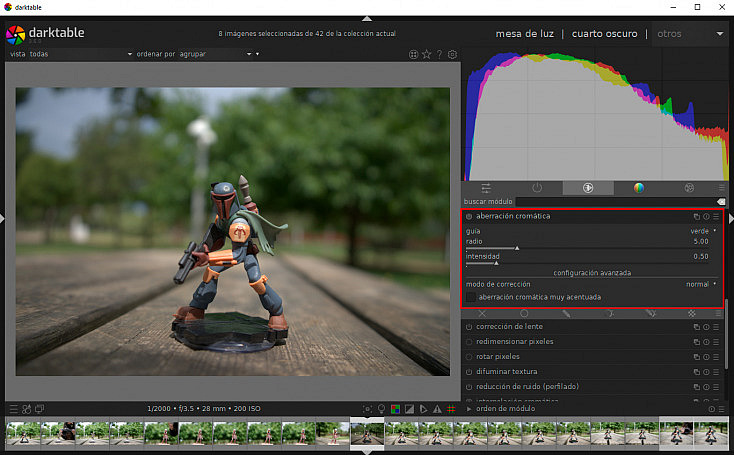This screenshot has width=734, height=455.
Task: Toggle difuminar textura module power
Action: [469, 372]
